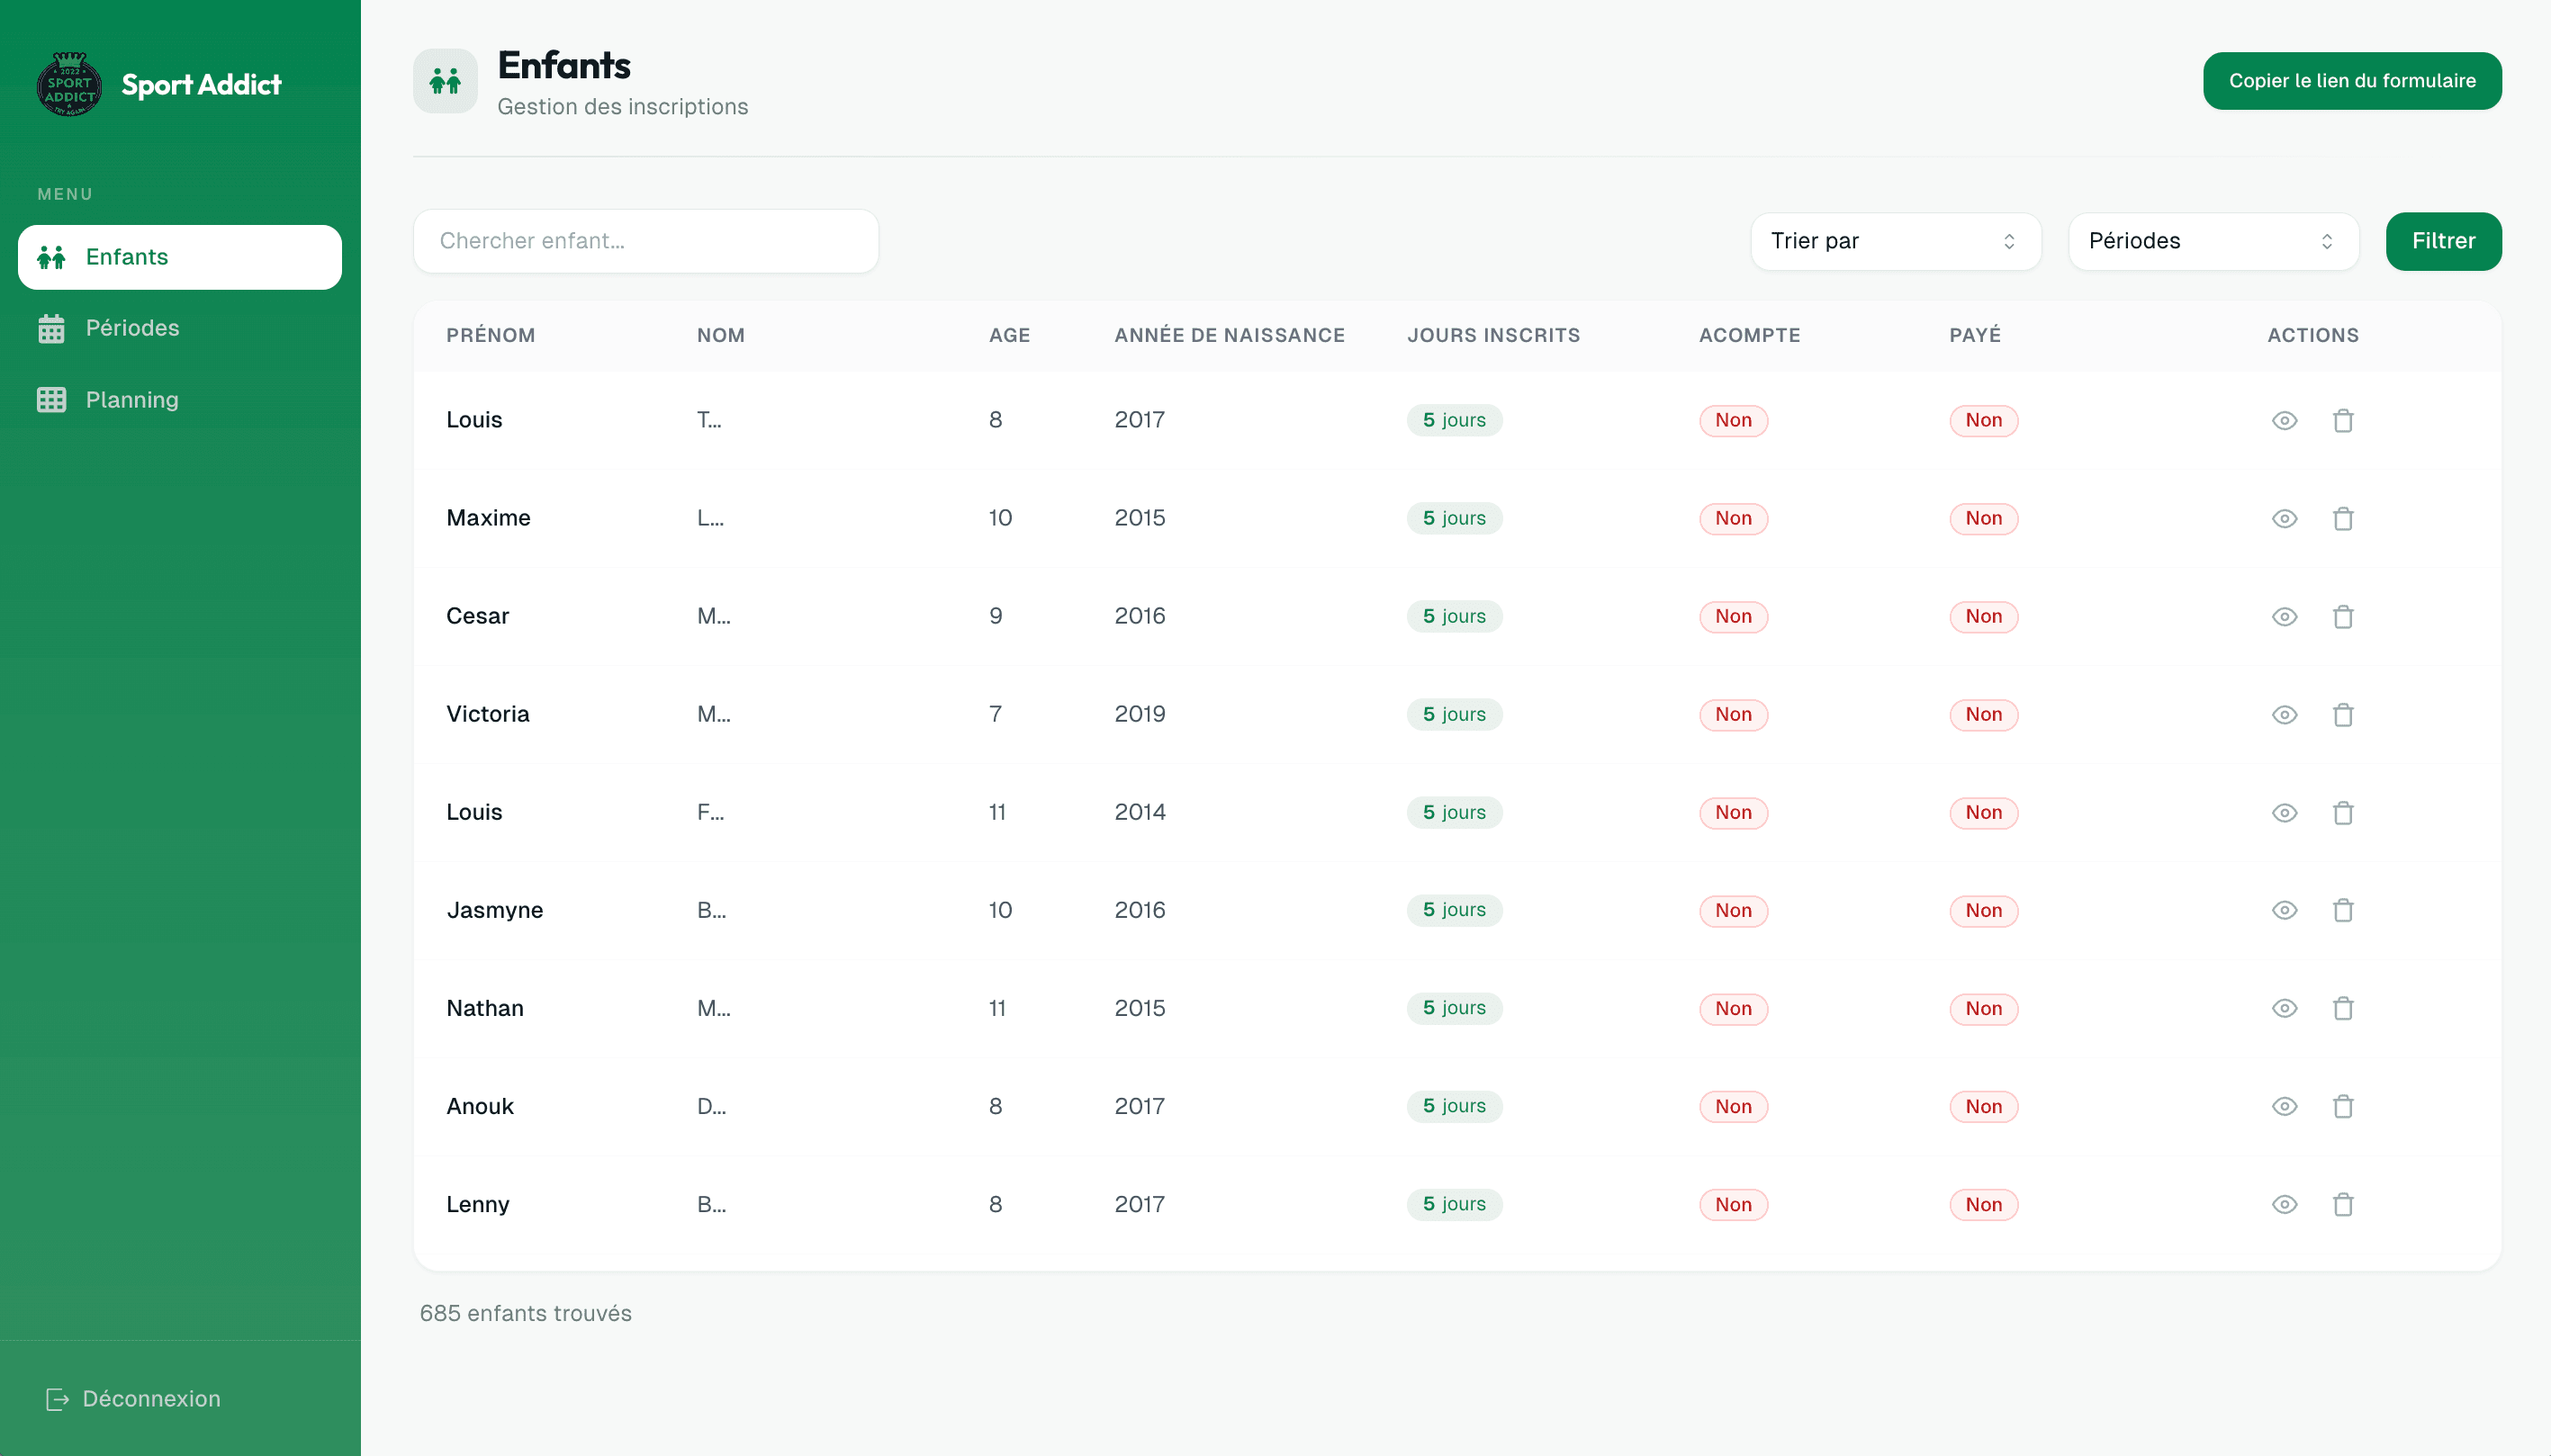Click the eye icon in Nathan's row

pyautogui.click(x=2284, y=1008)
